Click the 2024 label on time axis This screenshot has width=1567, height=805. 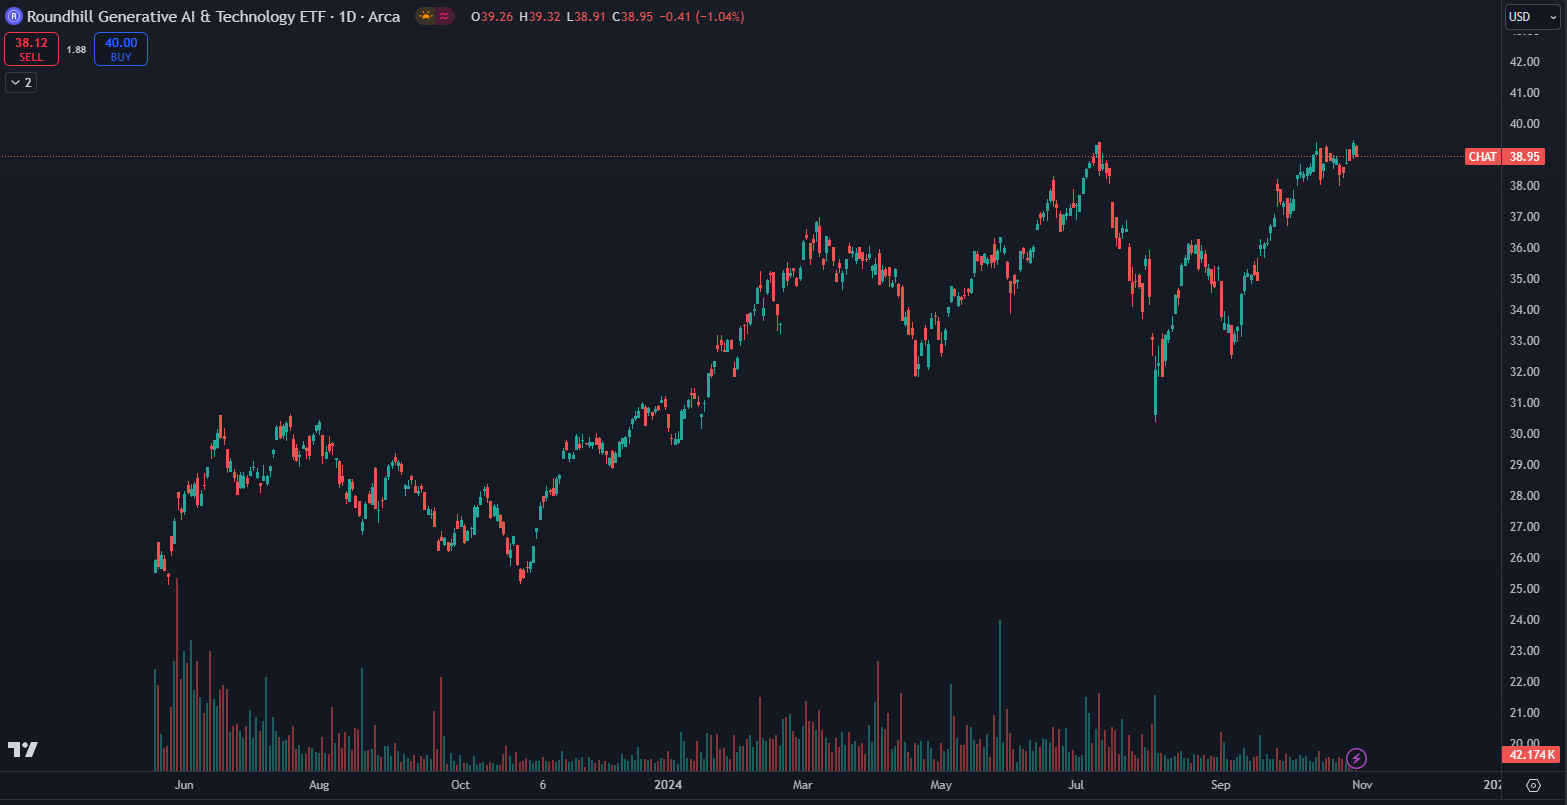666,786
